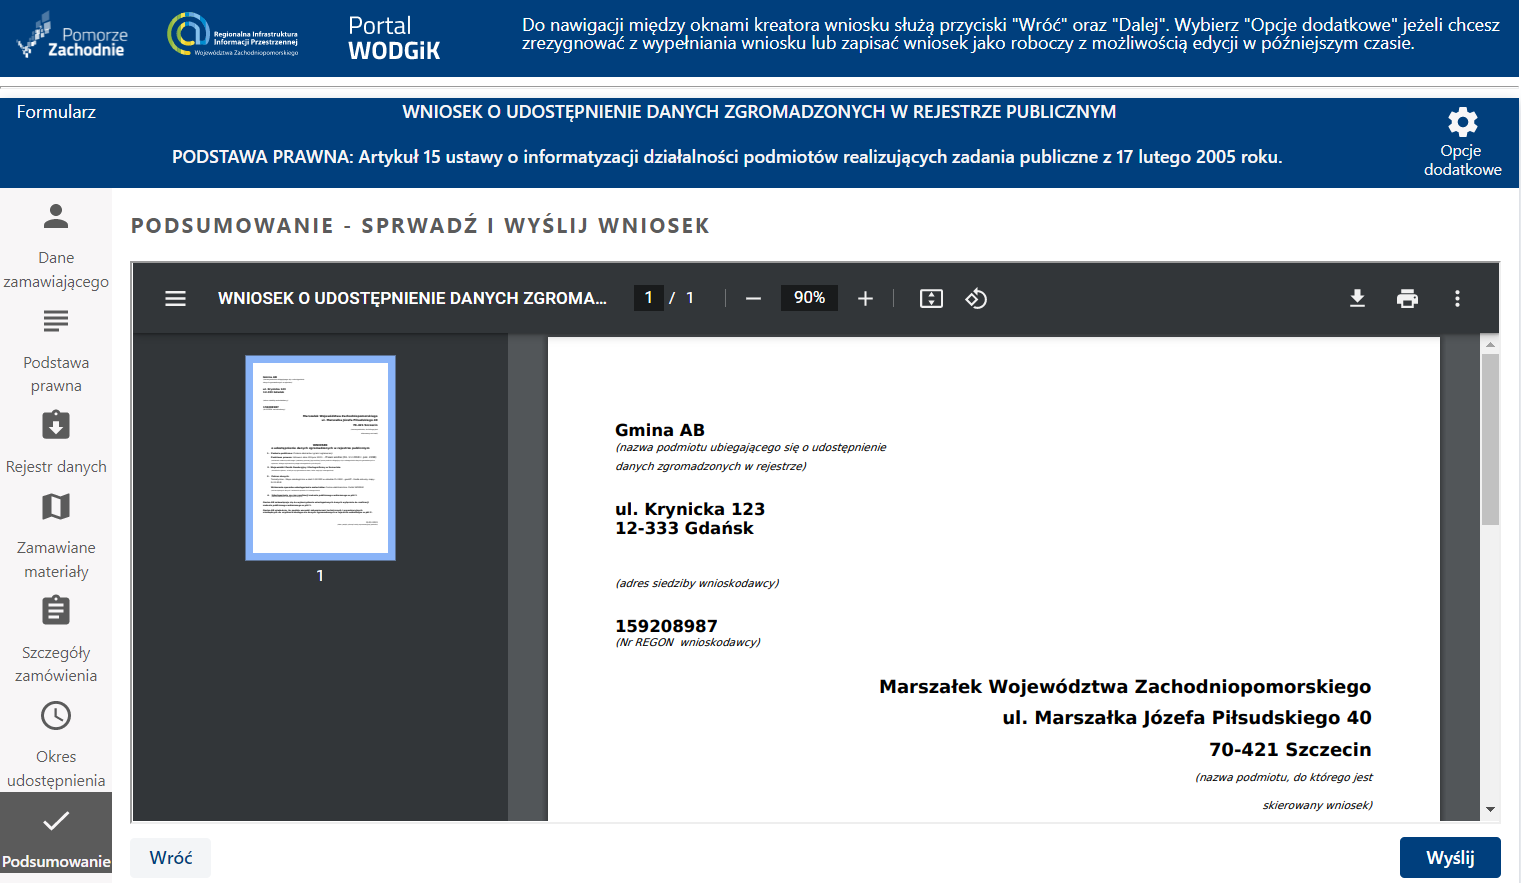1521x883 pixels.
Task: Open the PDF viewer more-options menu
Action: point(1457,297)
